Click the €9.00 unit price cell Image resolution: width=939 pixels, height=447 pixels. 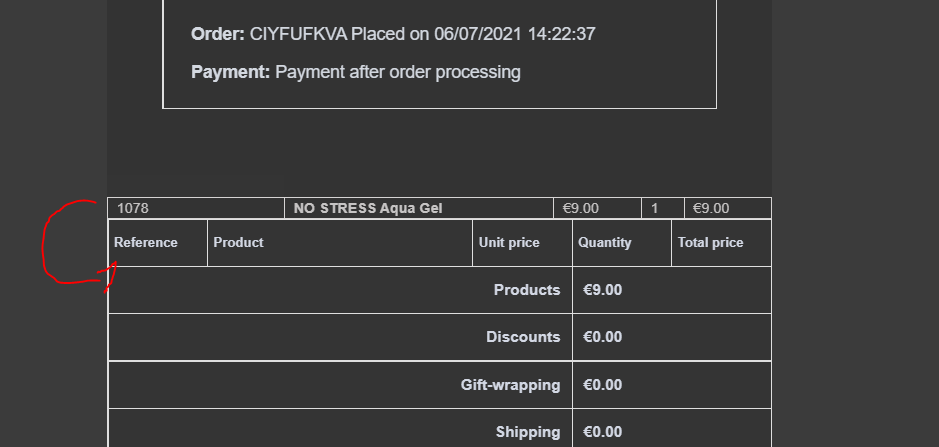tap(597, 208)
